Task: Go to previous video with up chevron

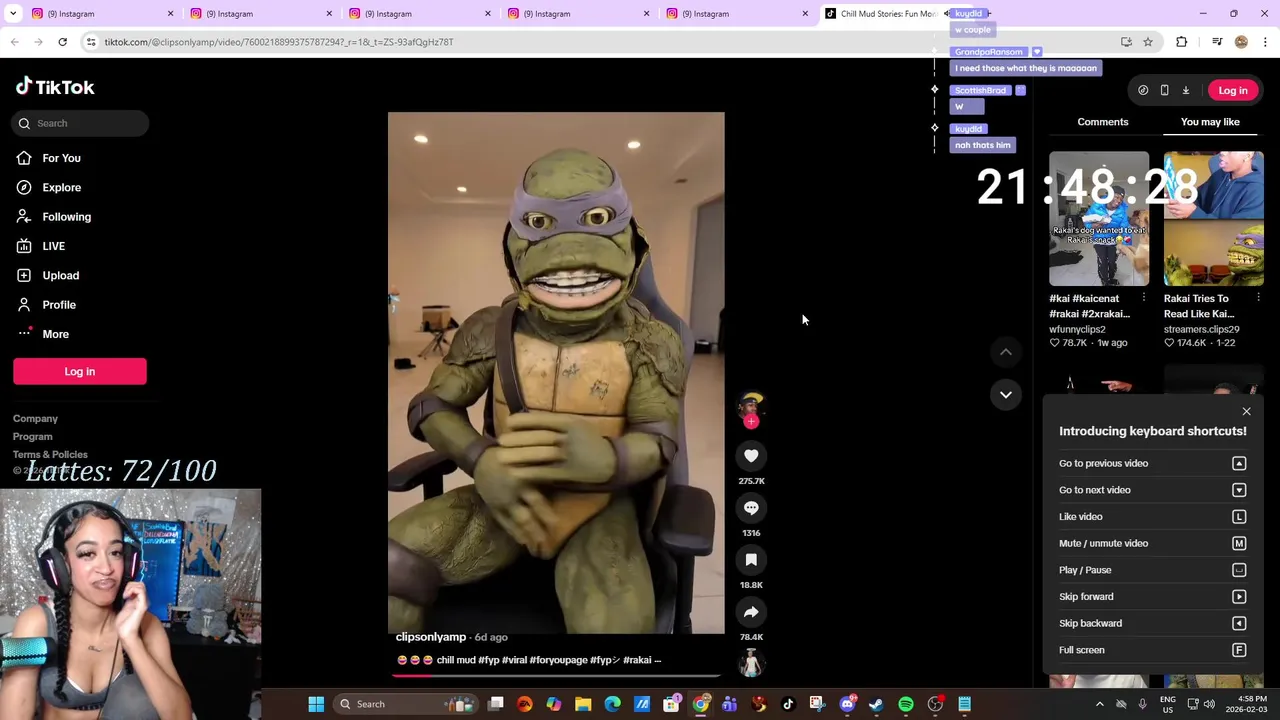Action: click(x=1006, y=352)
